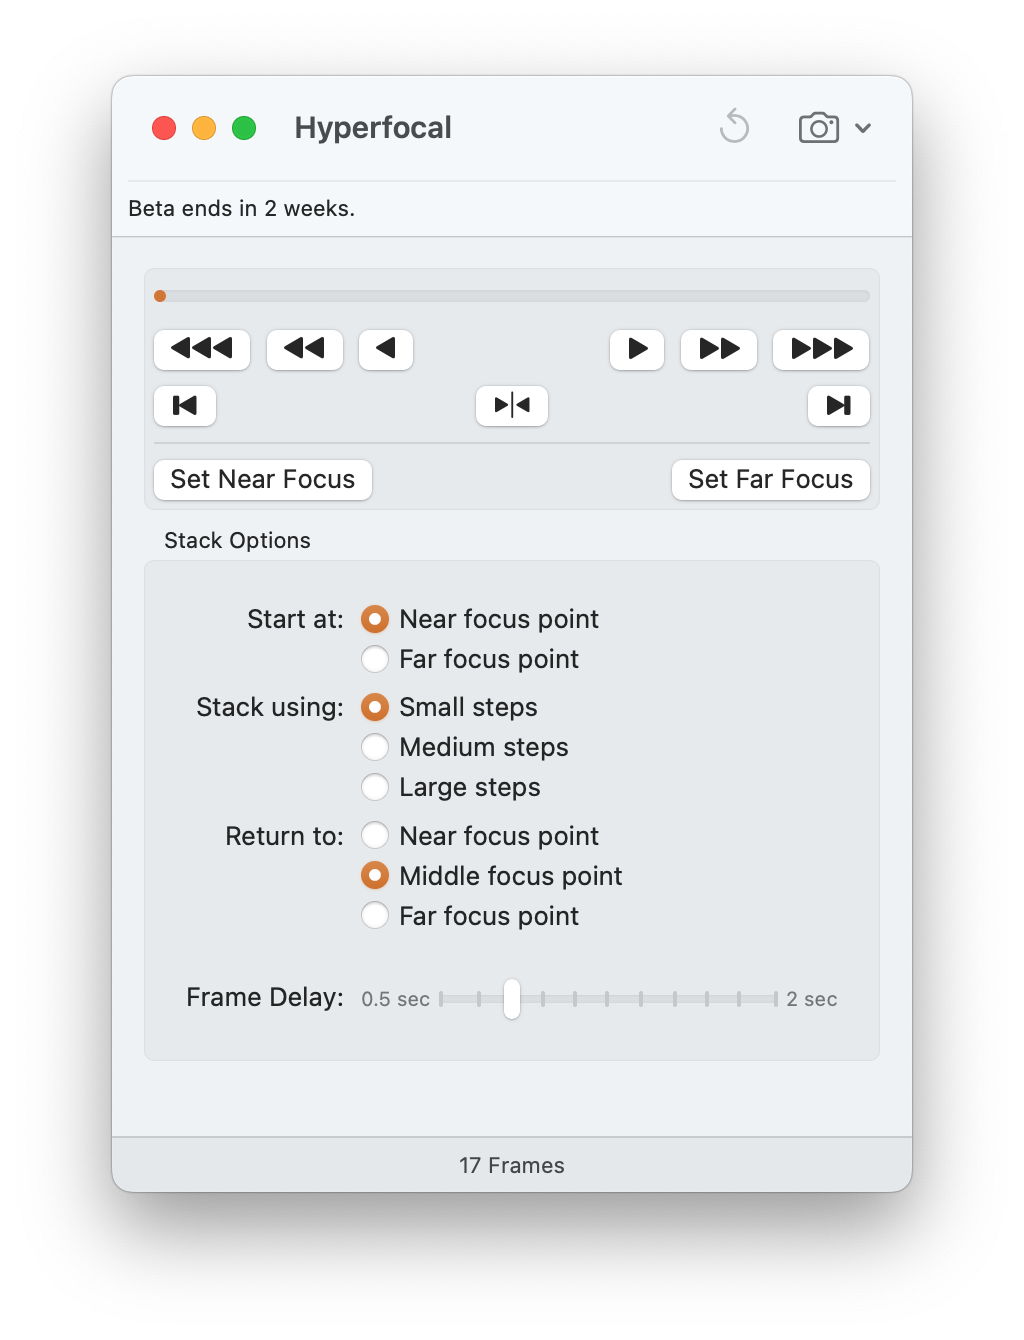Select Large steps radio option
This screenshot has height=1340, width=1024.
point(375,788)
